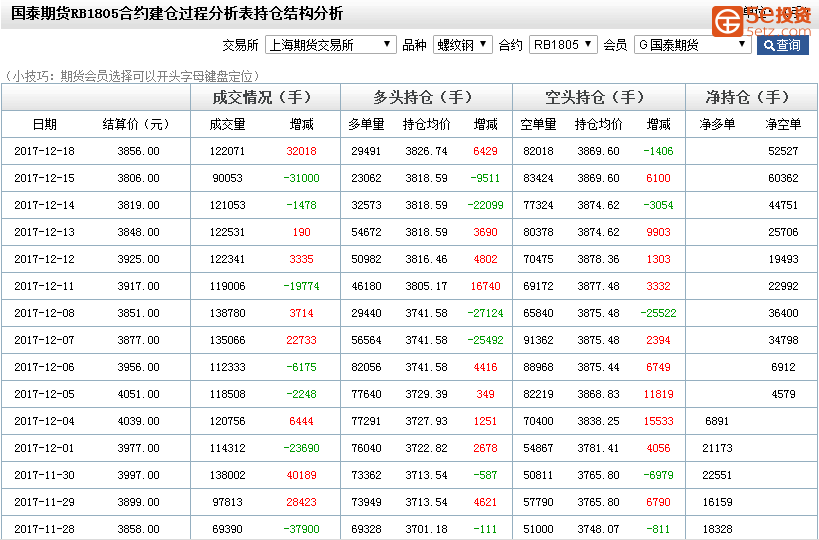Click long position value 82056

click(x=366, y=367)
